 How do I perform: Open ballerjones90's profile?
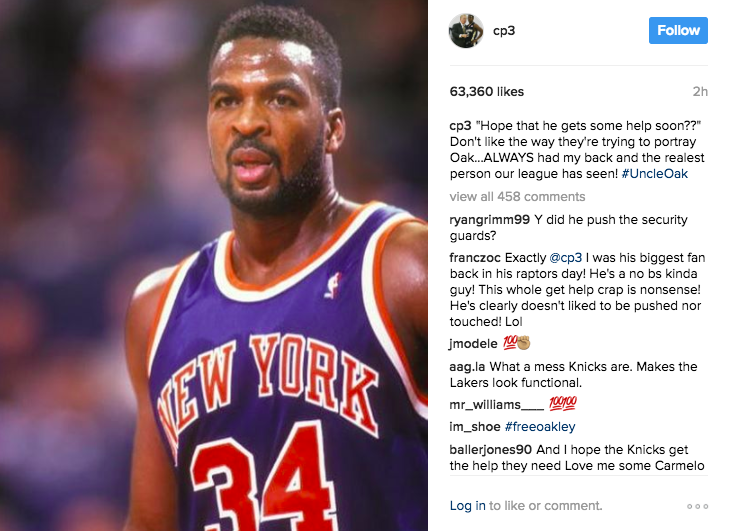click(491, 450)
